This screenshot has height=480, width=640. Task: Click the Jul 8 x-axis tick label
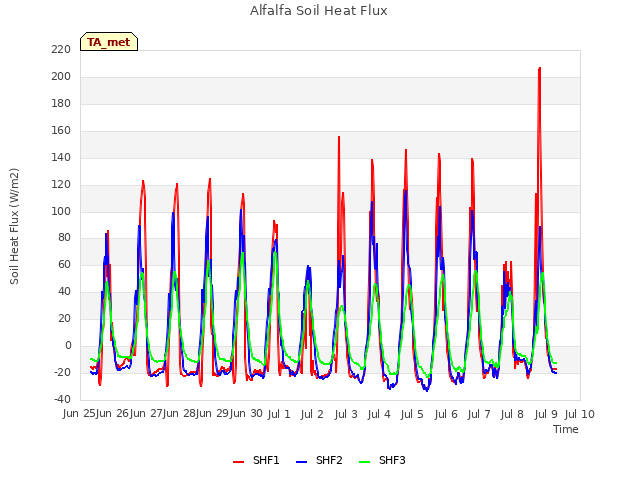coord(512,414)
